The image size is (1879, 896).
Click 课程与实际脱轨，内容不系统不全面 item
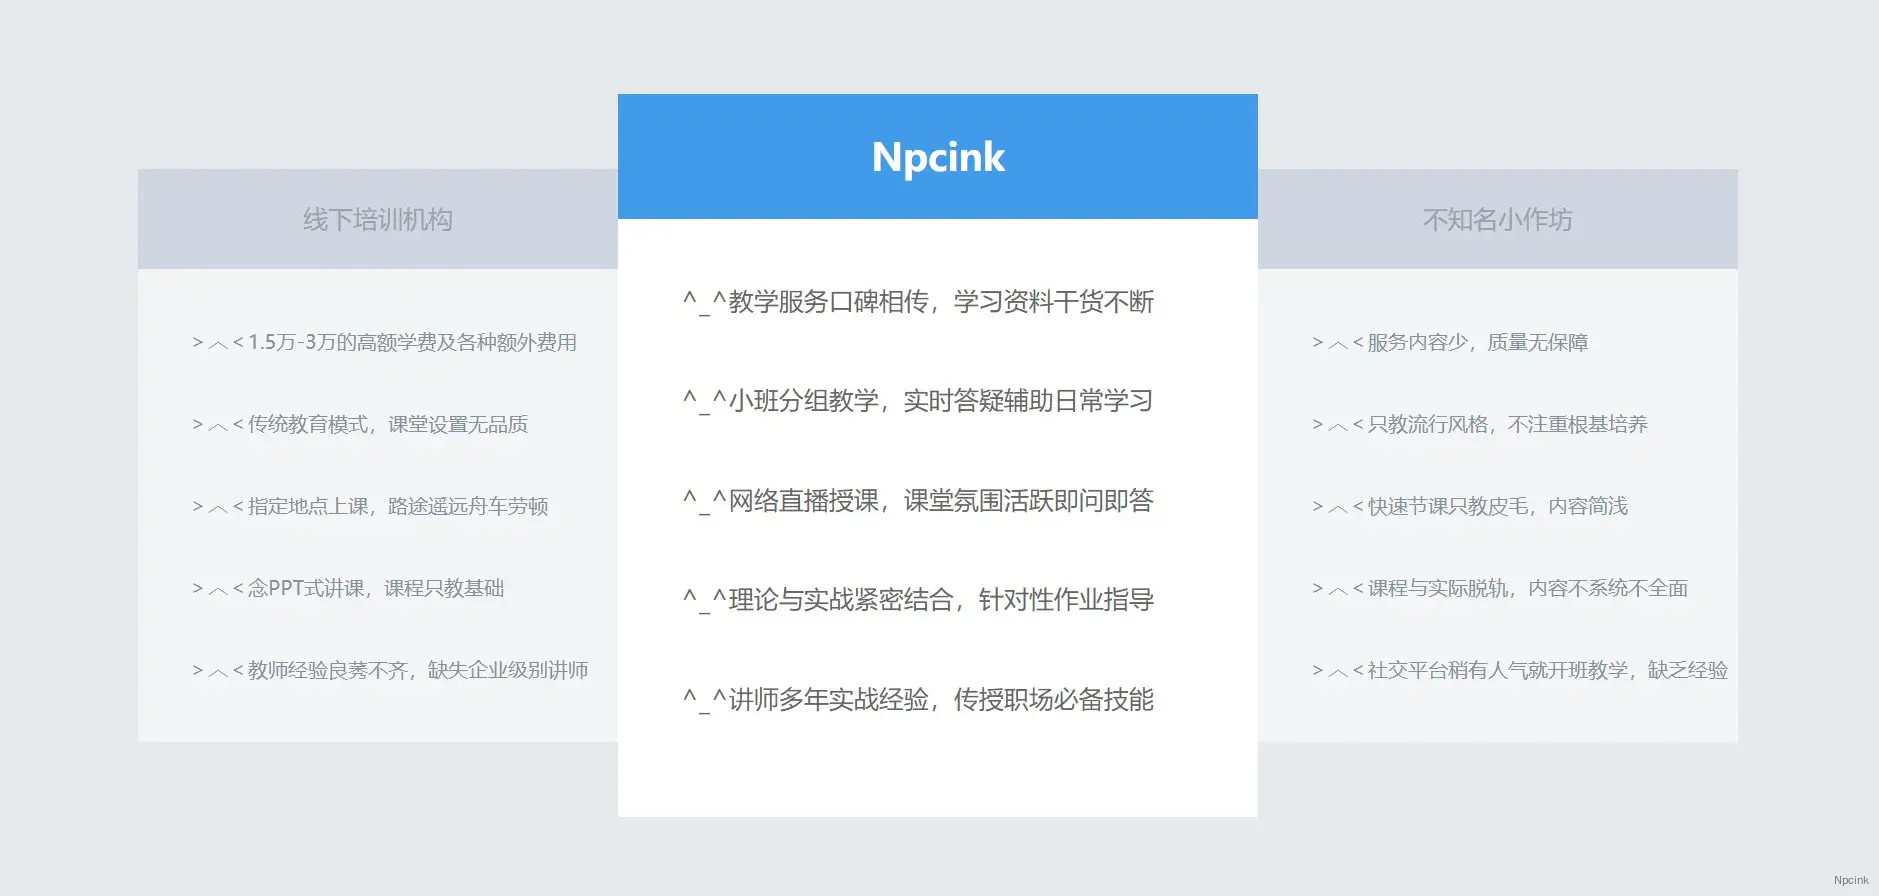1527,589
